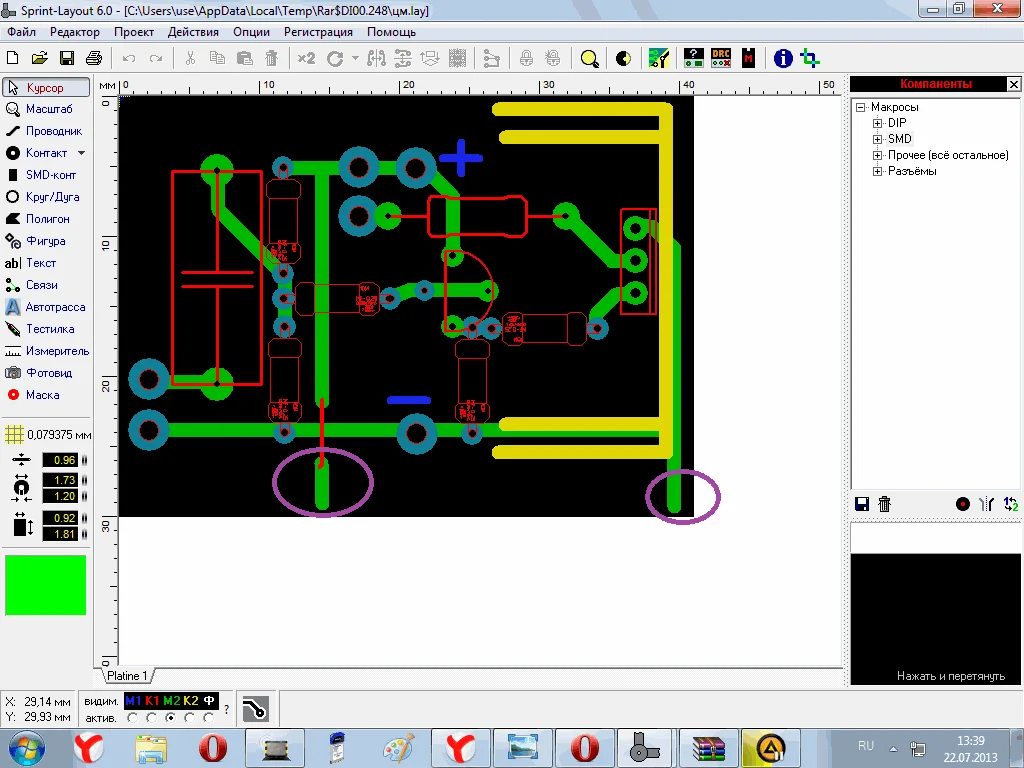1024x768 pixels.
Task: Click the Platine 1 board tab
Action: pyautogui.click(x=127, y=676)
